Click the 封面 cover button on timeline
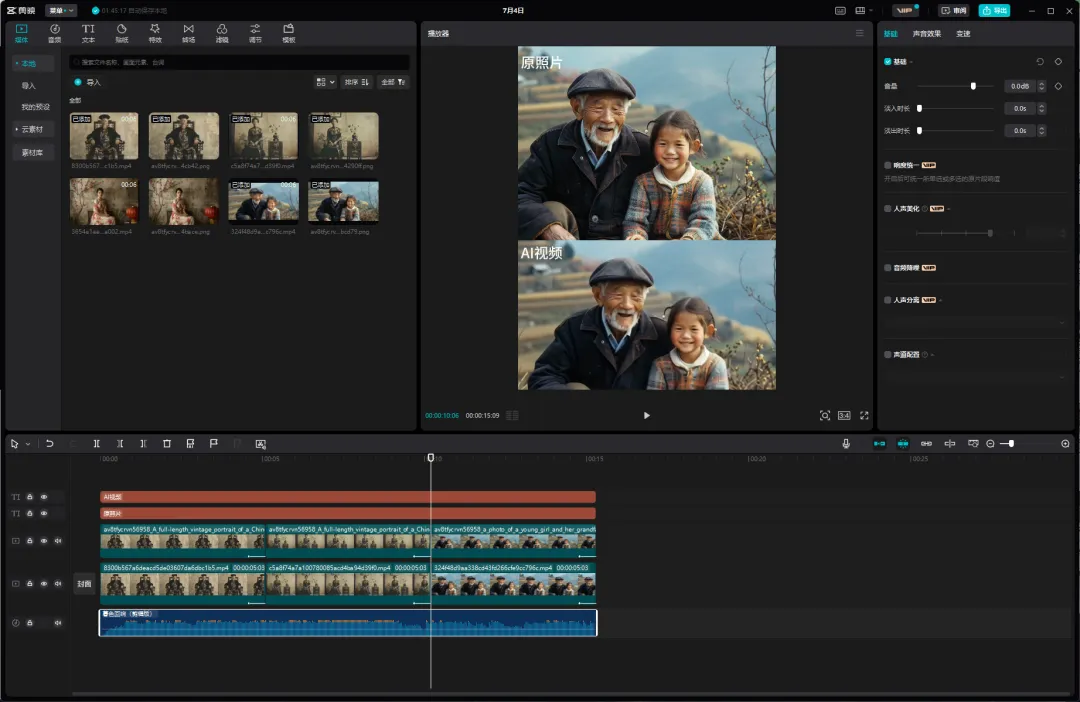Viewport: 1080px width, 702px height. click(84, 584)
